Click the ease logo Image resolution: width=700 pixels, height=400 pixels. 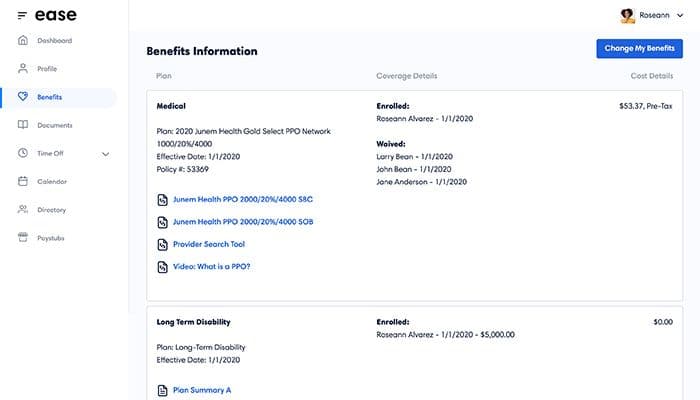click(x=56, y=15)
